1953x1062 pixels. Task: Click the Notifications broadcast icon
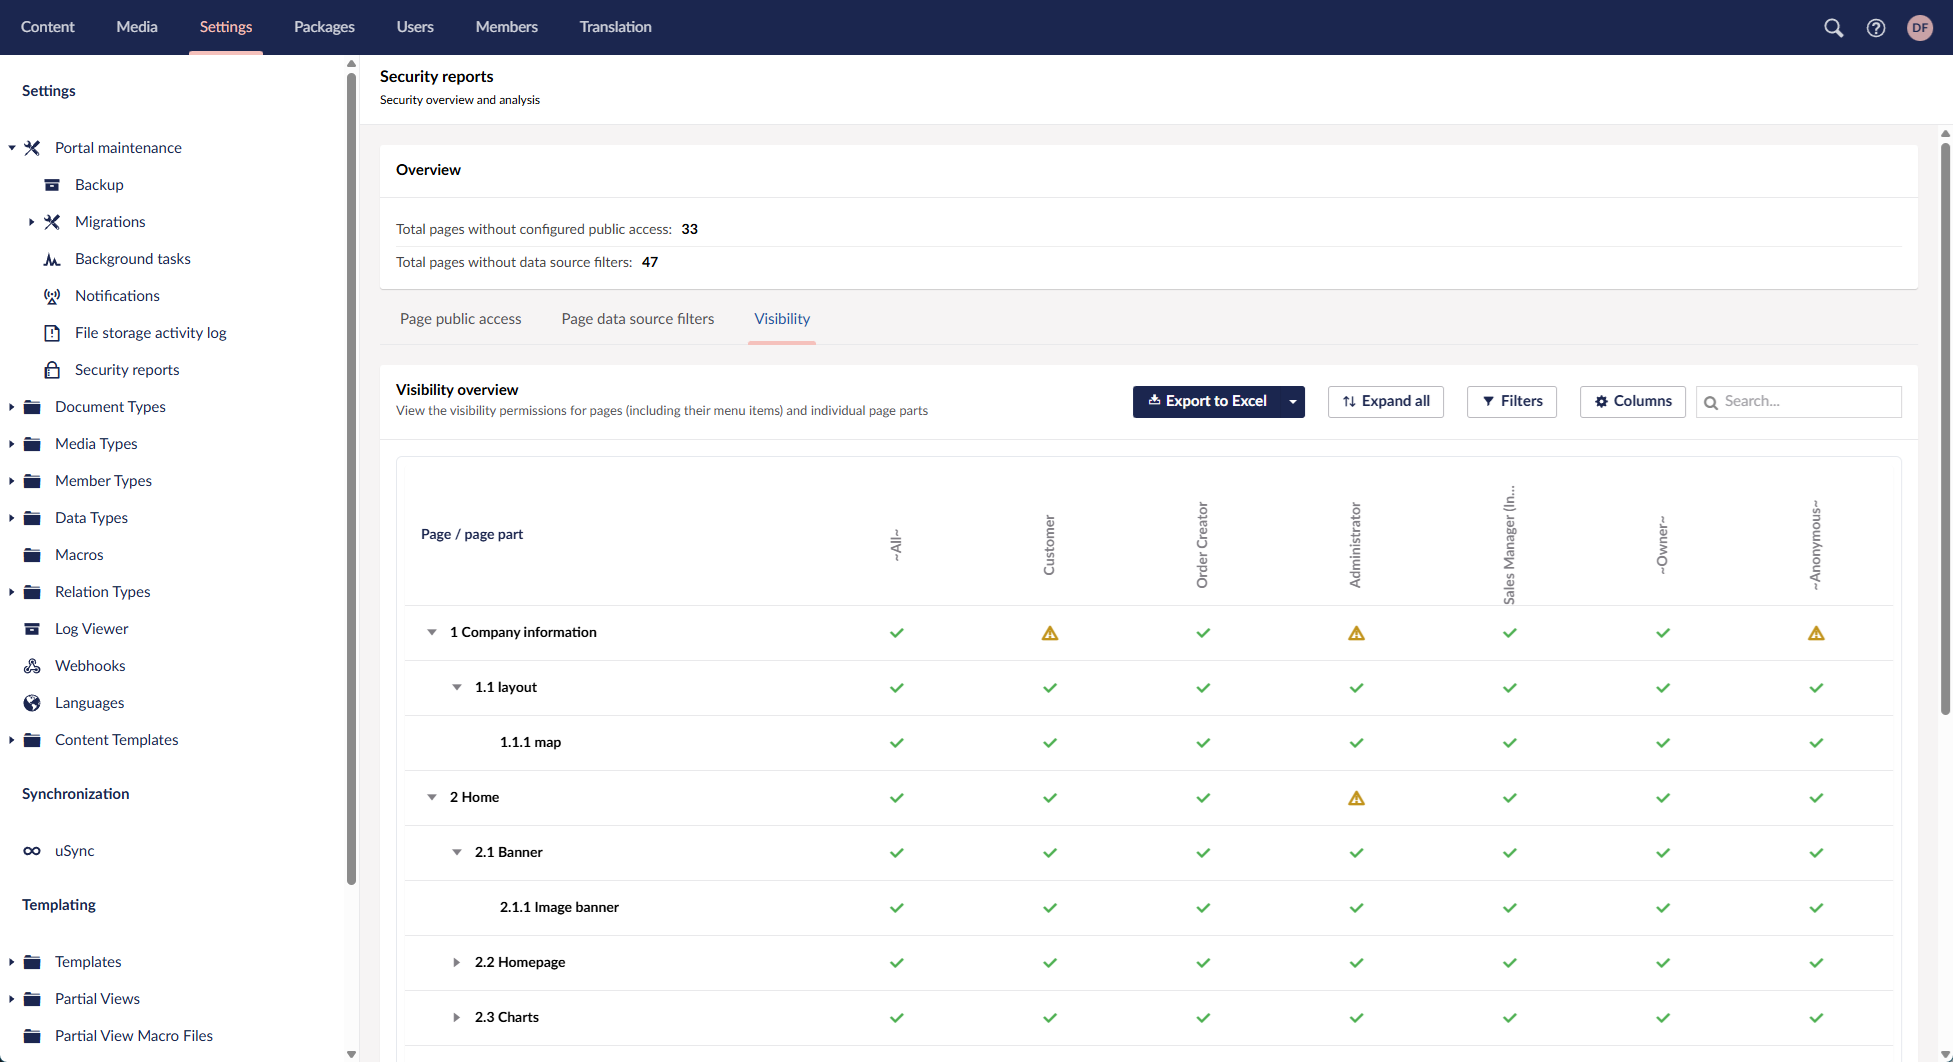pyautogui.click(x=52, y=296)
